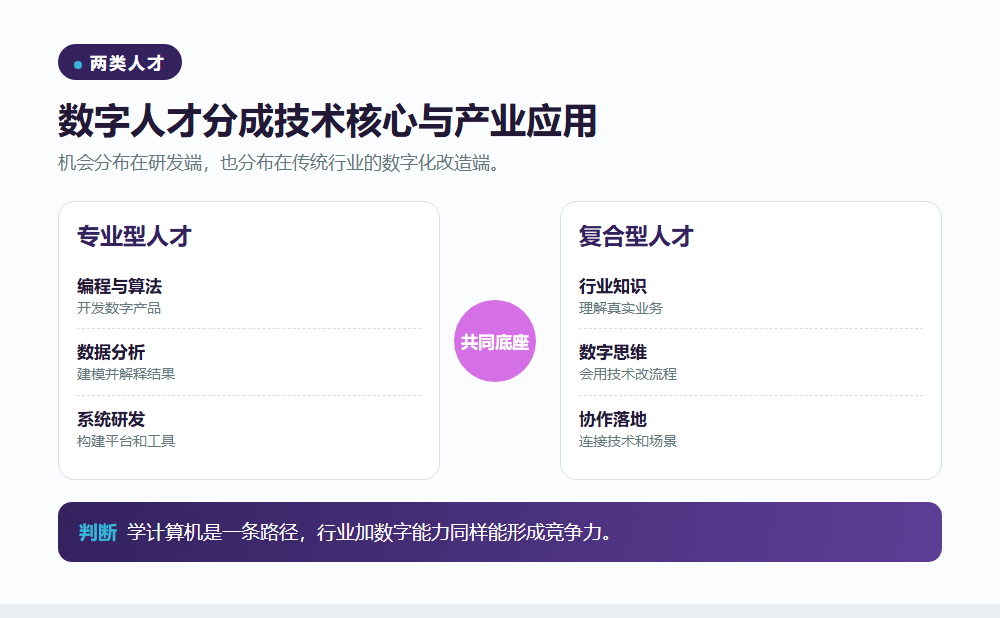Click the 专业型人才 card heading
Screen dimensions: 1000x618
134,236
